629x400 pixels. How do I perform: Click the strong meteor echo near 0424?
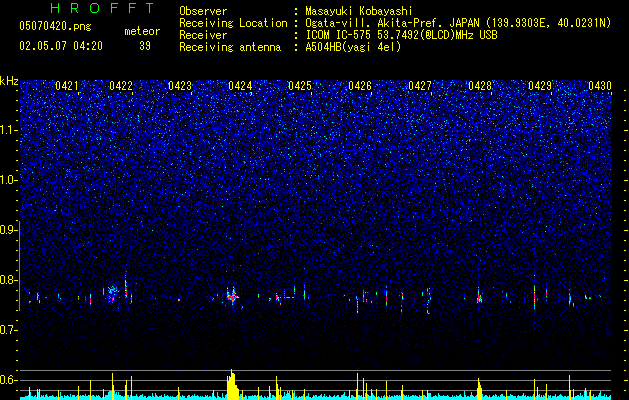coord(232,297)
